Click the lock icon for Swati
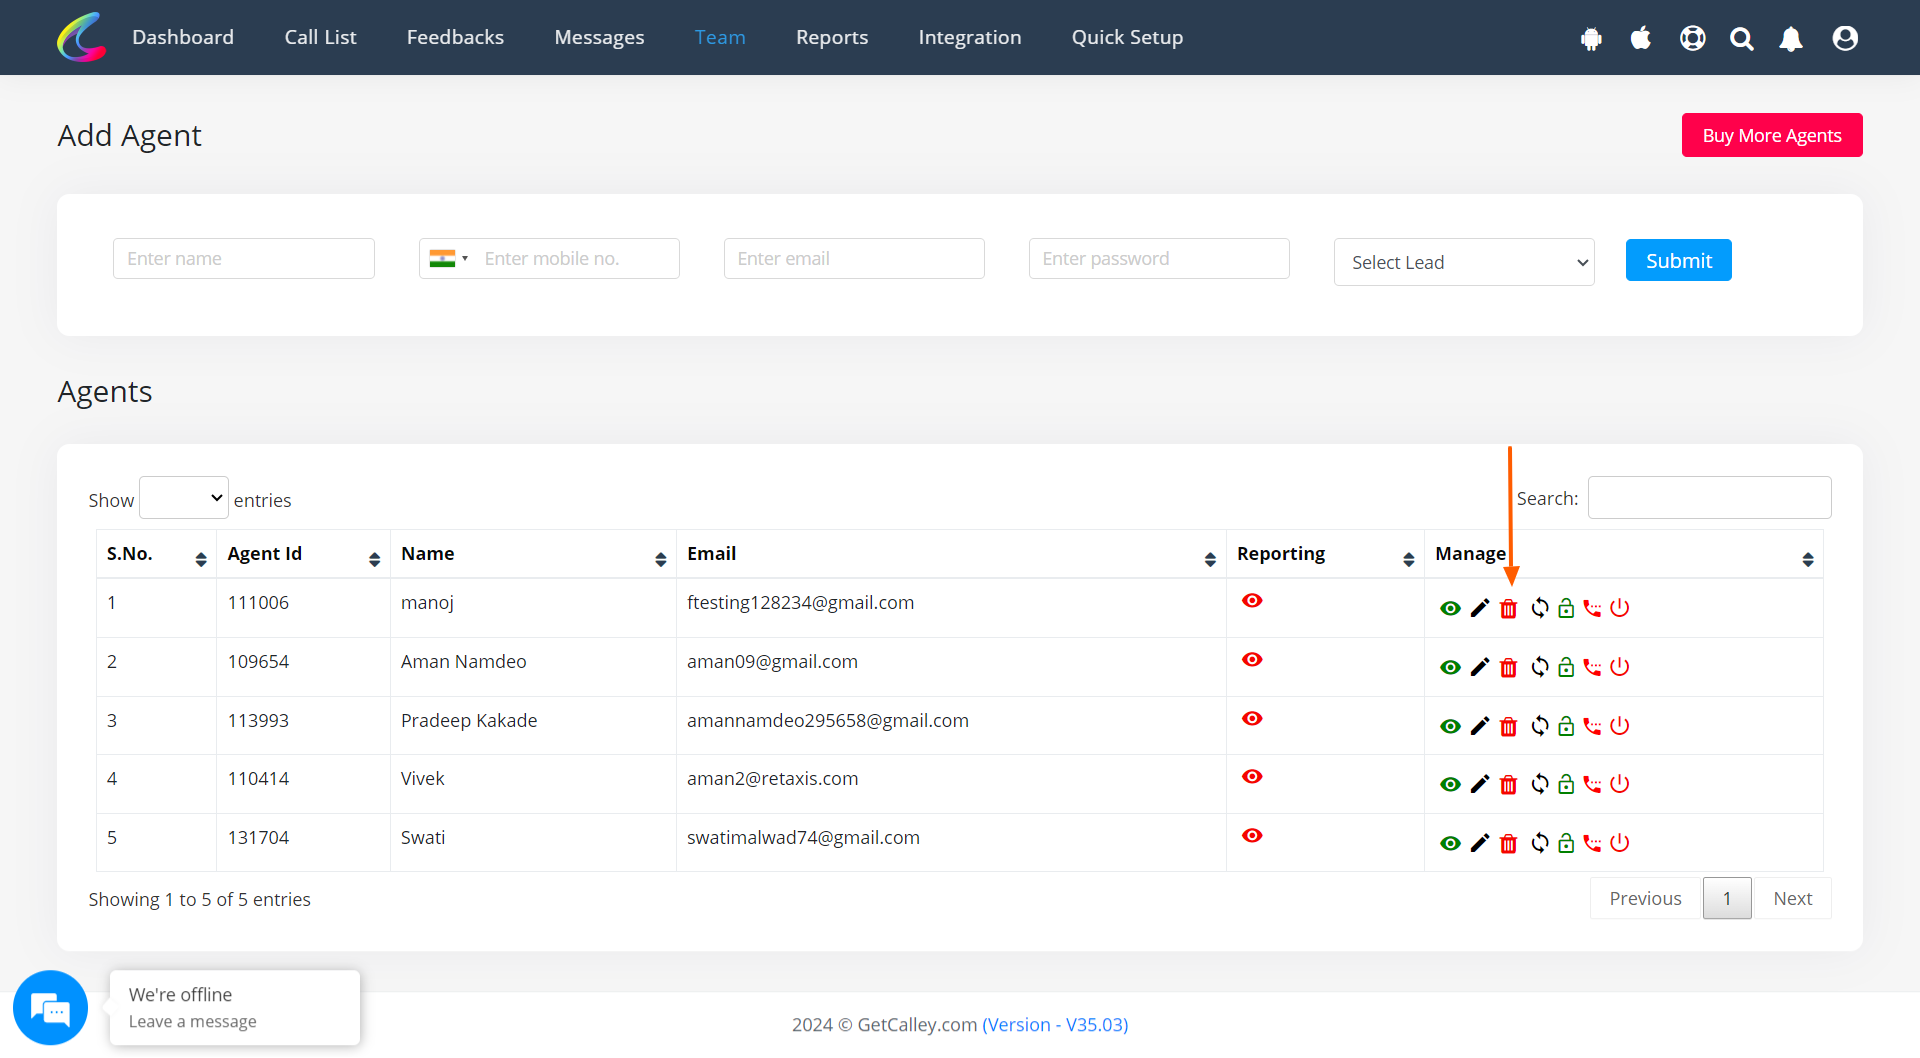Viewport: 1920px width, 1058px height. 1566,843
